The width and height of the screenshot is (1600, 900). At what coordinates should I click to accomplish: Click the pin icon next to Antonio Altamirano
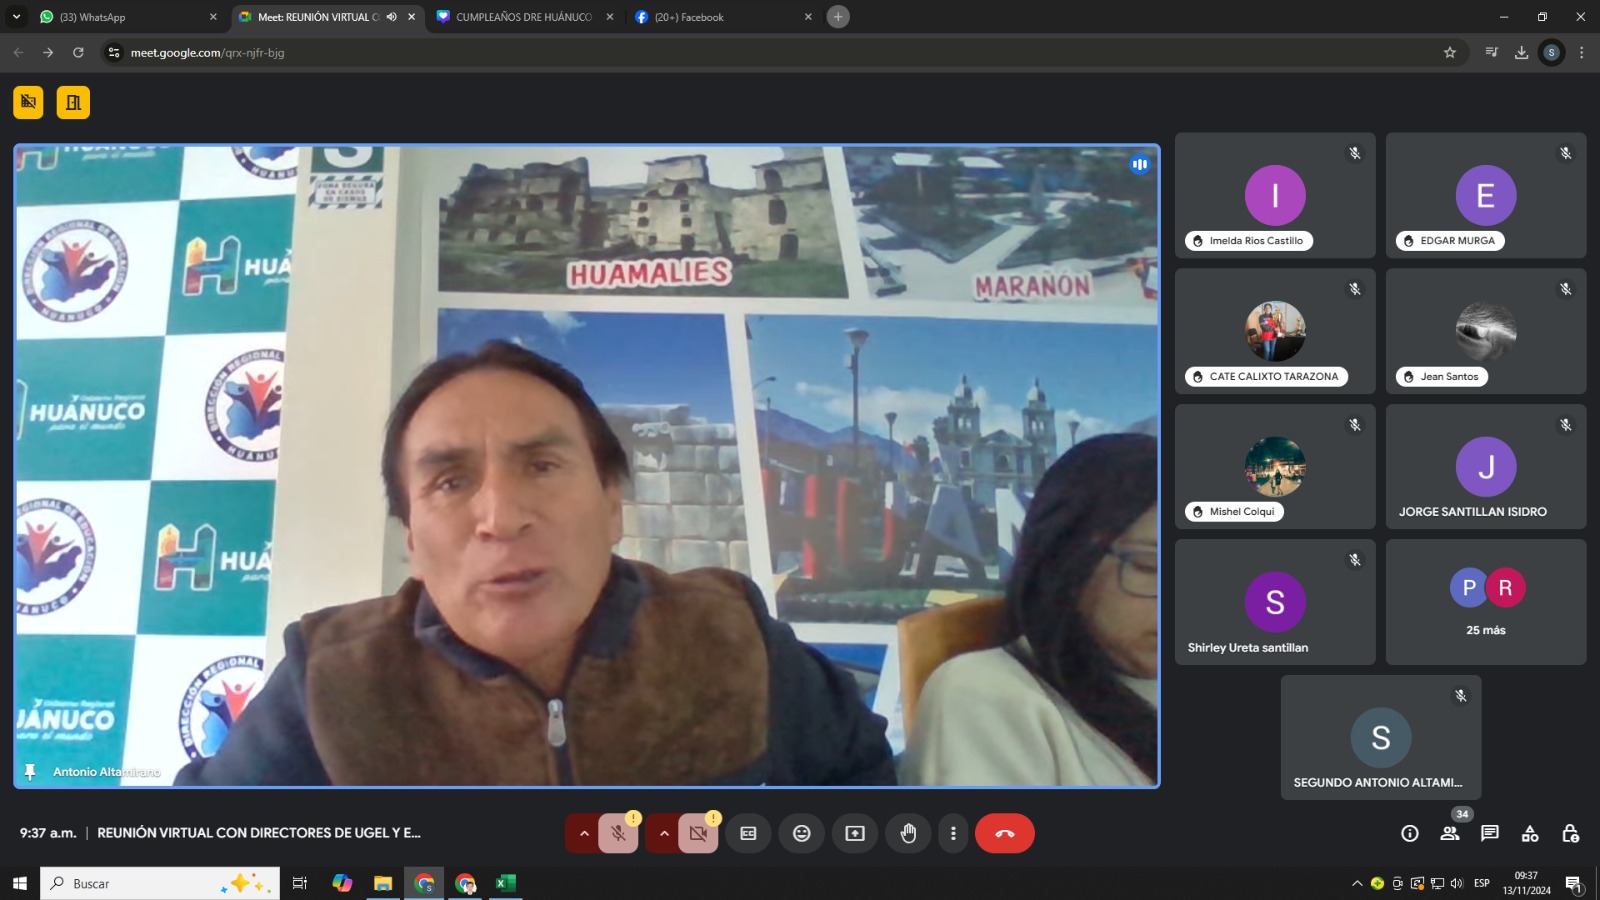coord(30,772)
